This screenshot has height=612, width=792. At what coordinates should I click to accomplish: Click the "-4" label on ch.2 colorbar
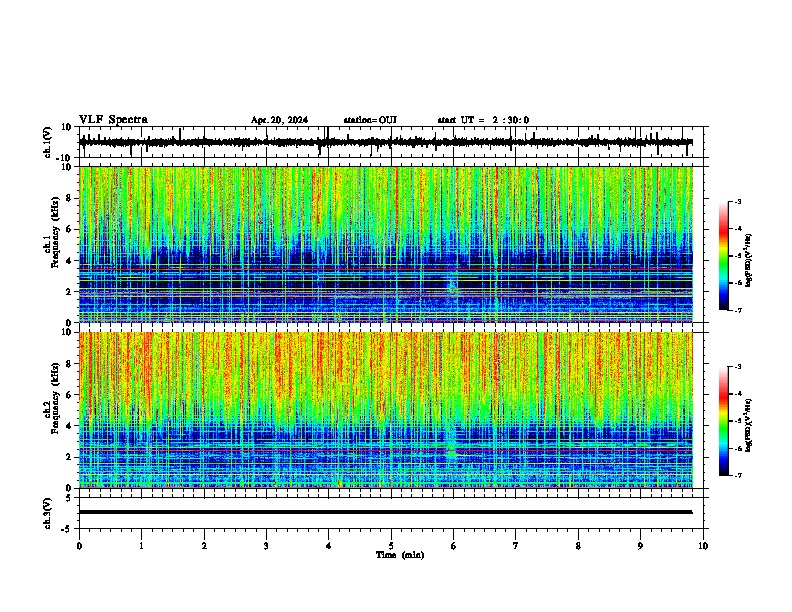pyautogui.click(x=738, y=394)
